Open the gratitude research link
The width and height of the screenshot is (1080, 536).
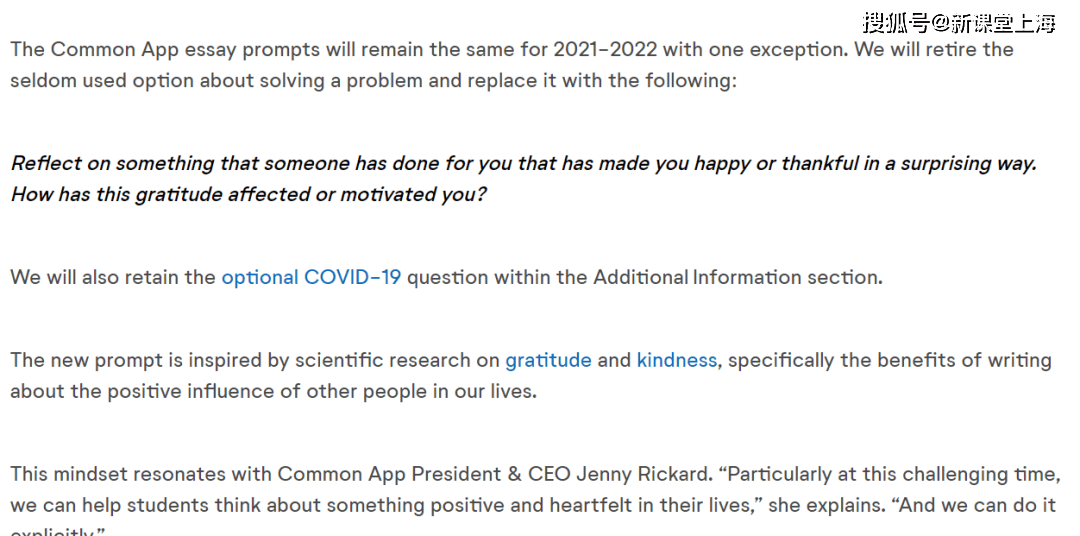click(x=548, y=360)
